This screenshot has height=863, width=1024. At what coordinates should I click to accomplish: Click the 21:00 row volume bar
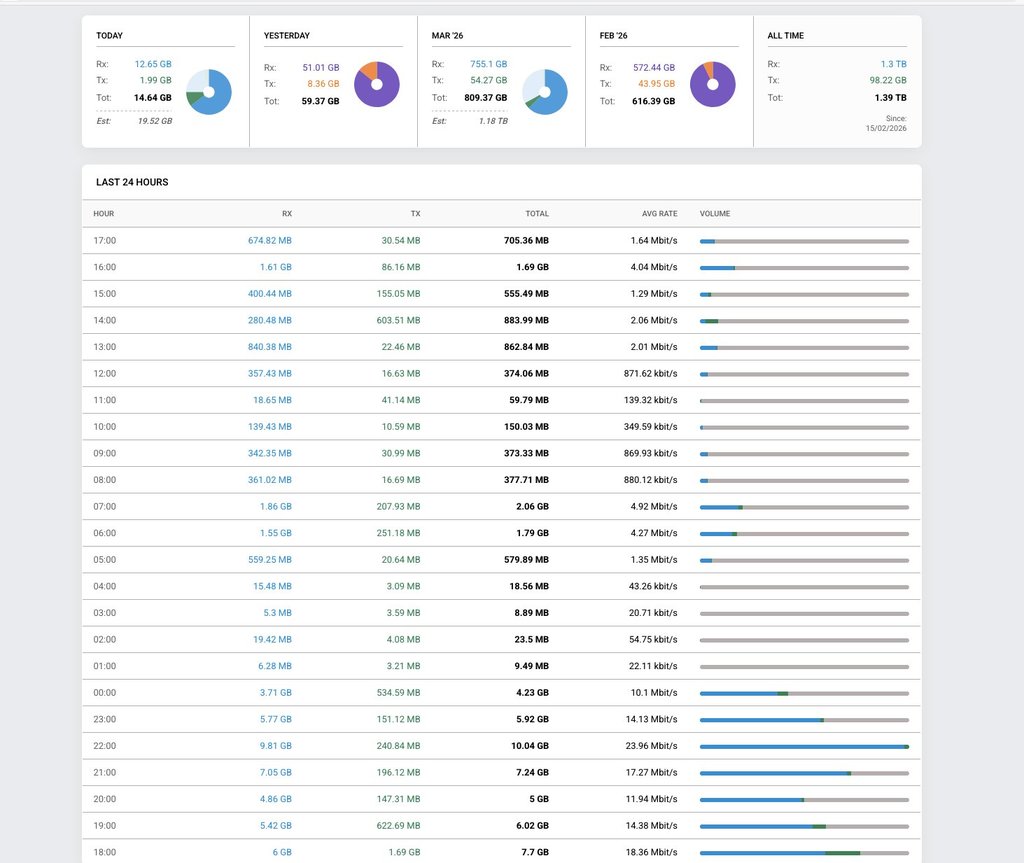coord(804,773)
